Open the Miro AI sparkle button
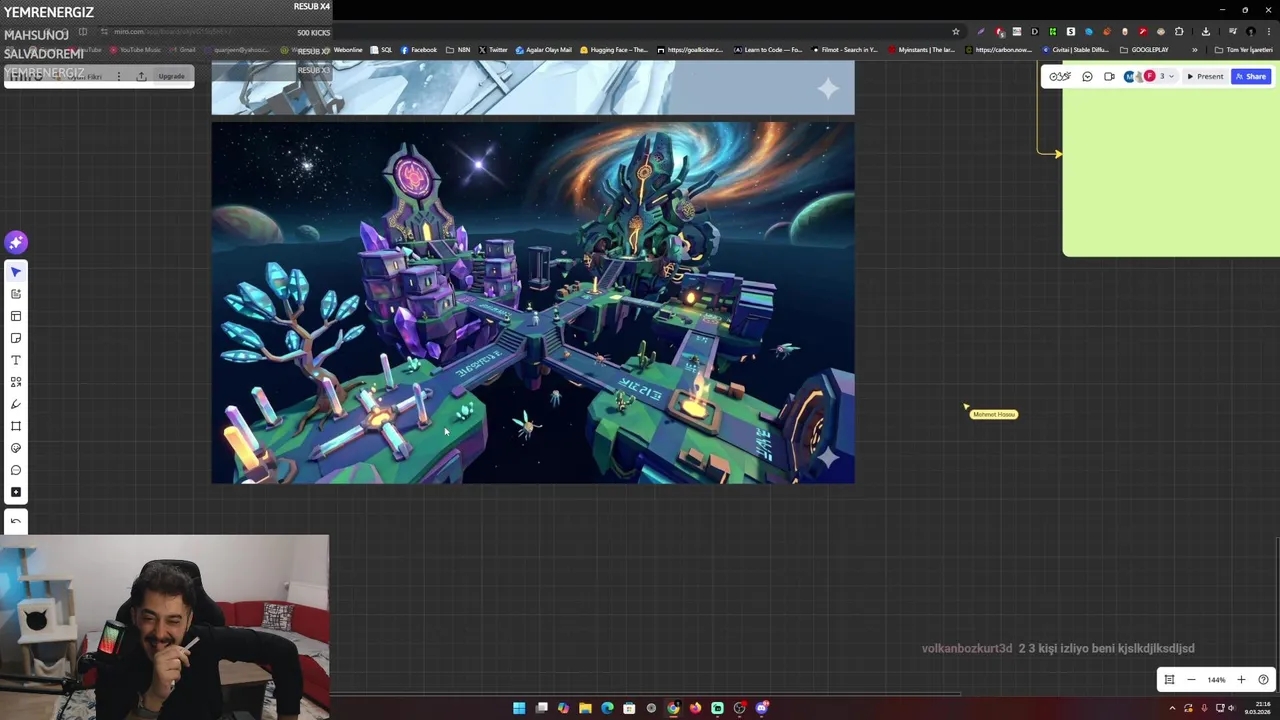1280x720 pixels. tap(15, 242)
